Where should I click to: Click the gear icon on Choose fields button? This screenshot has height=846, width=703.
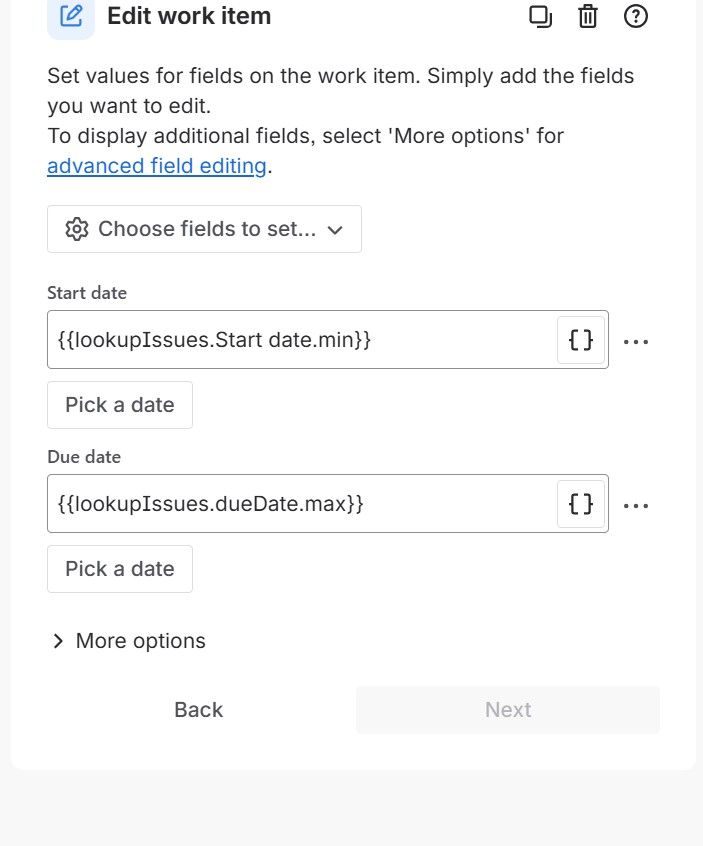(77, 229)
